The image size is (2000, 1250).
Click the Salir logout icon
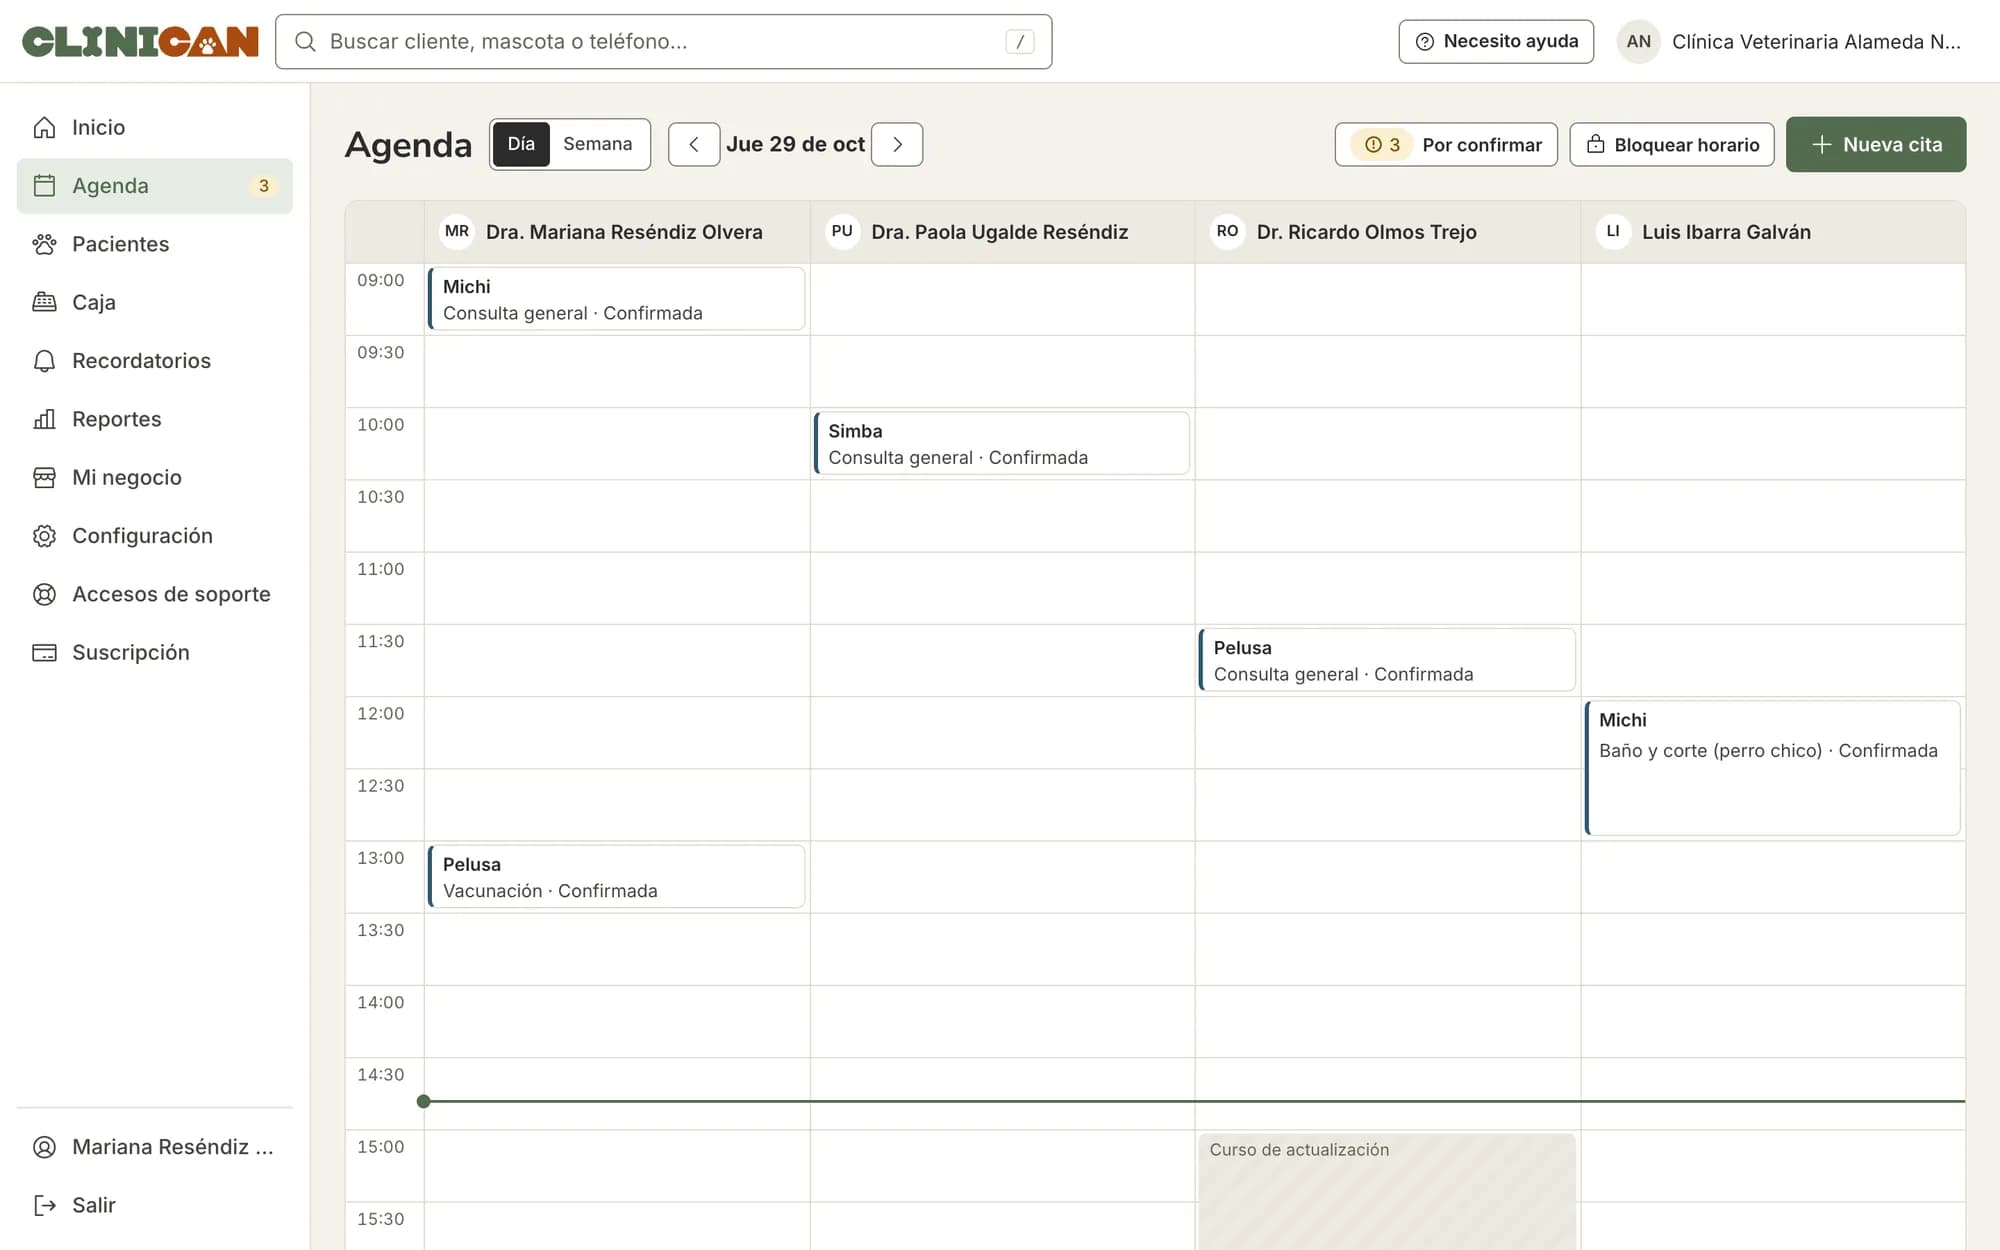[x=44, y=1205]
